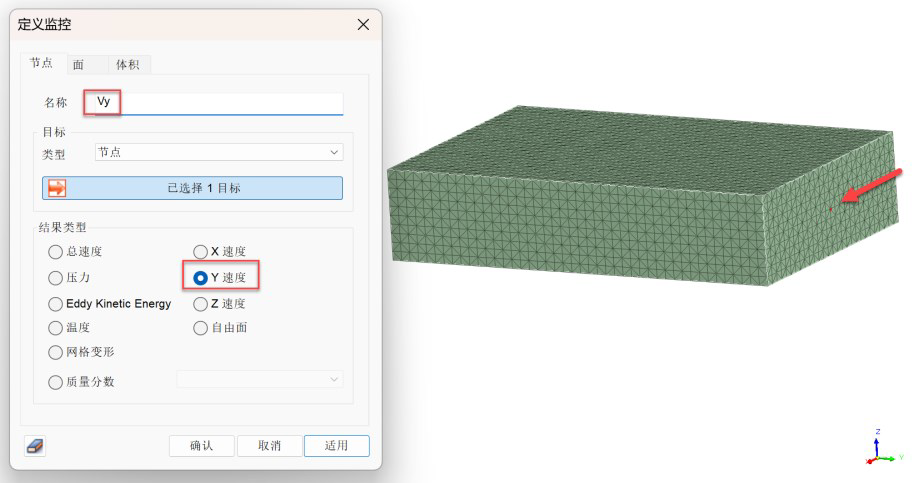This screenshot has height=483, width=914.
Task: Select the X 速度 result type
Action: (200, 252)
